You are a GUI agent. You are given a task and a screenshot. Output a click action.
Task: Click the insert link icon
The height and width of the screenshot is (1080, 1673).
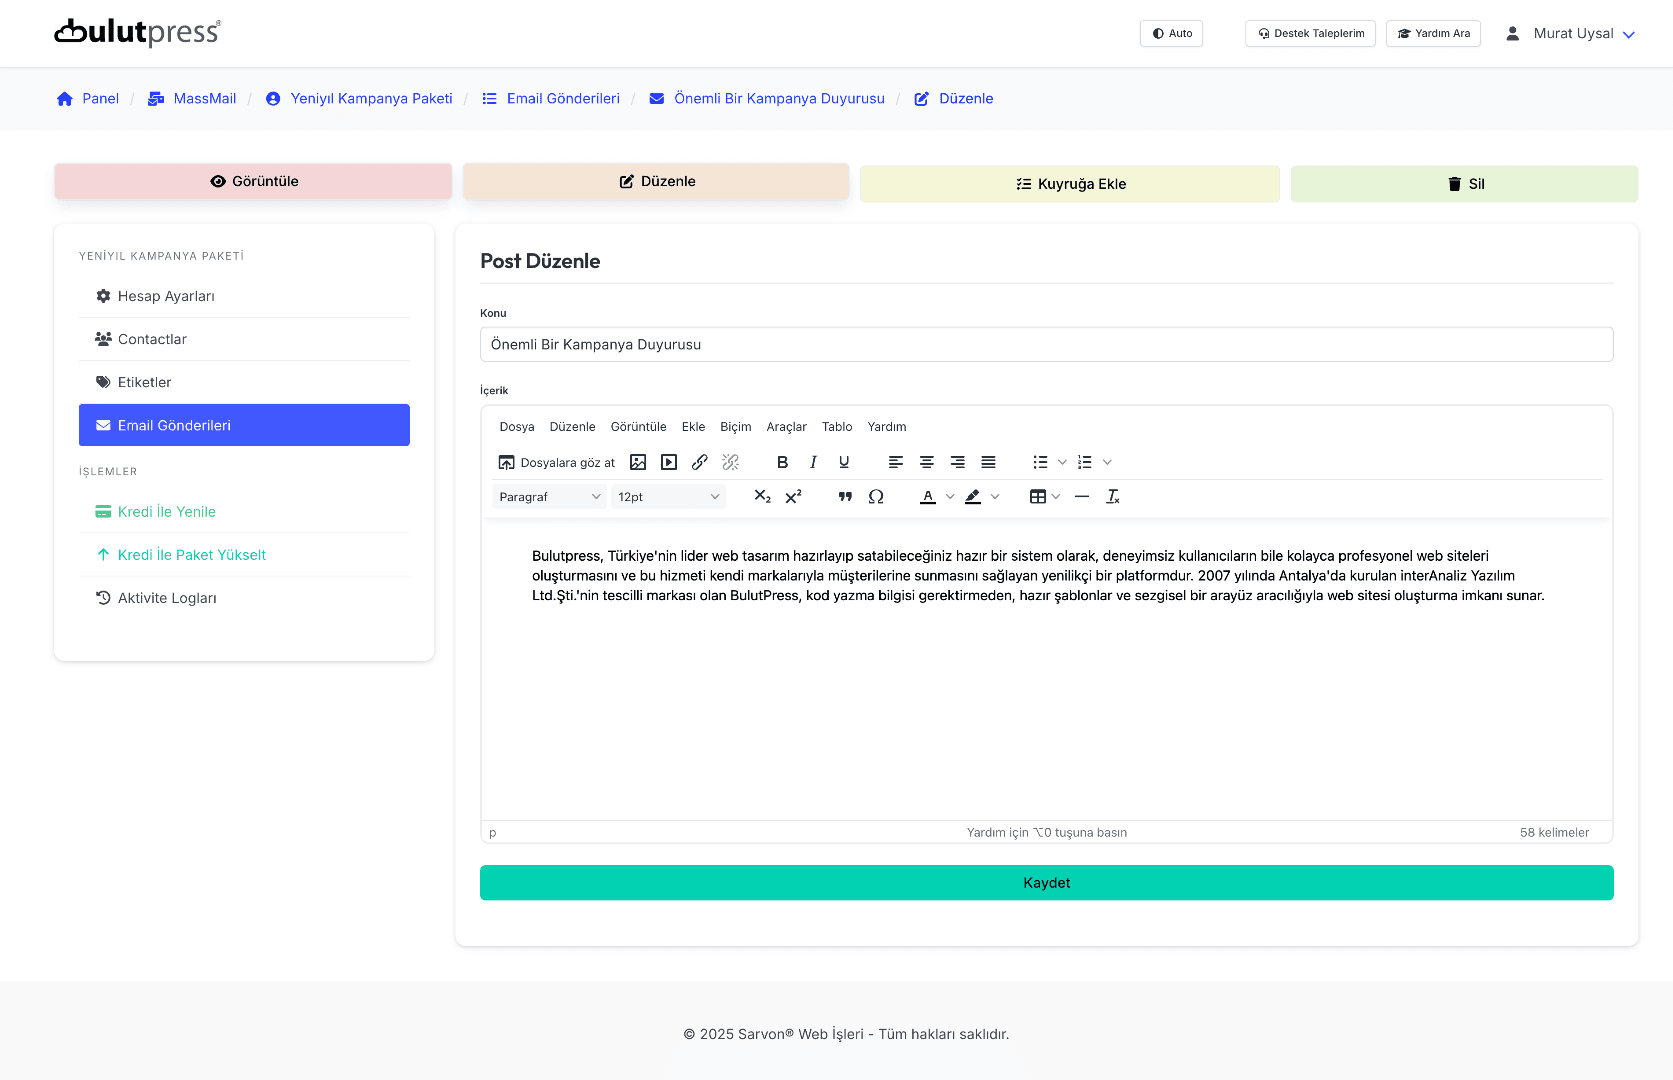click(700, 462)
